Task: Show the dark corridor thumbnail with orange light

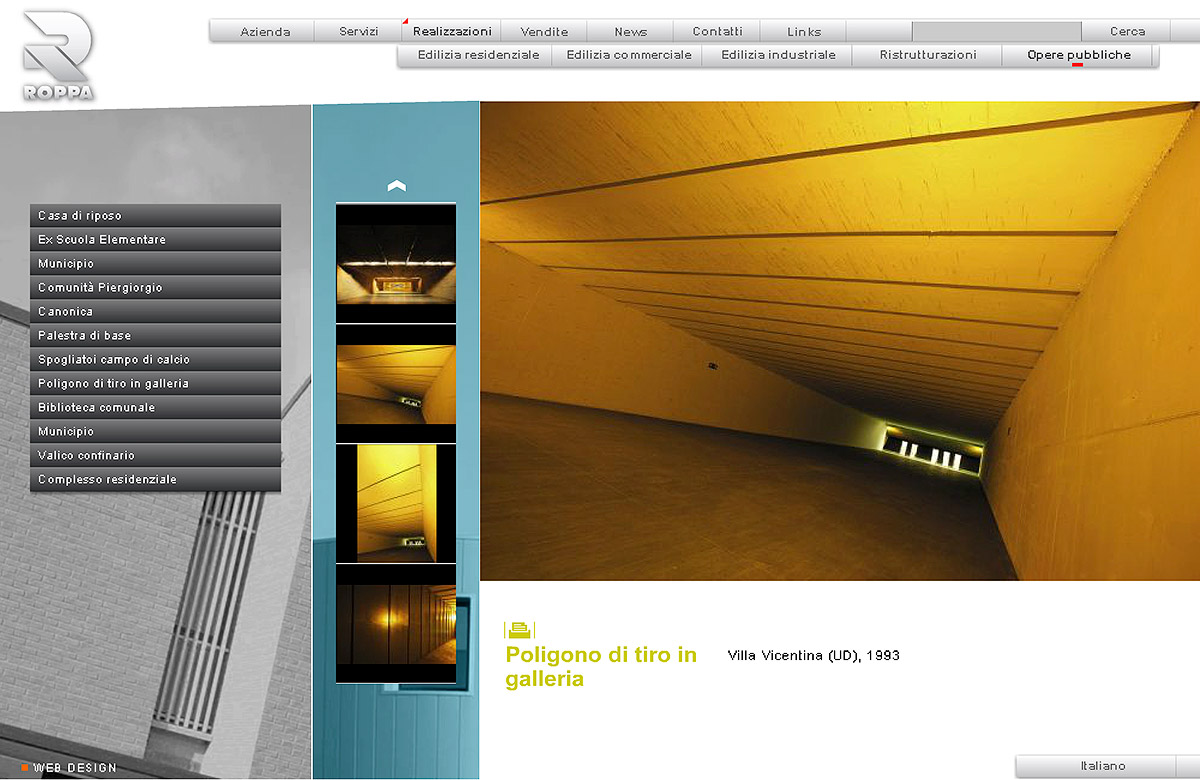Action: tap(396, 624)
